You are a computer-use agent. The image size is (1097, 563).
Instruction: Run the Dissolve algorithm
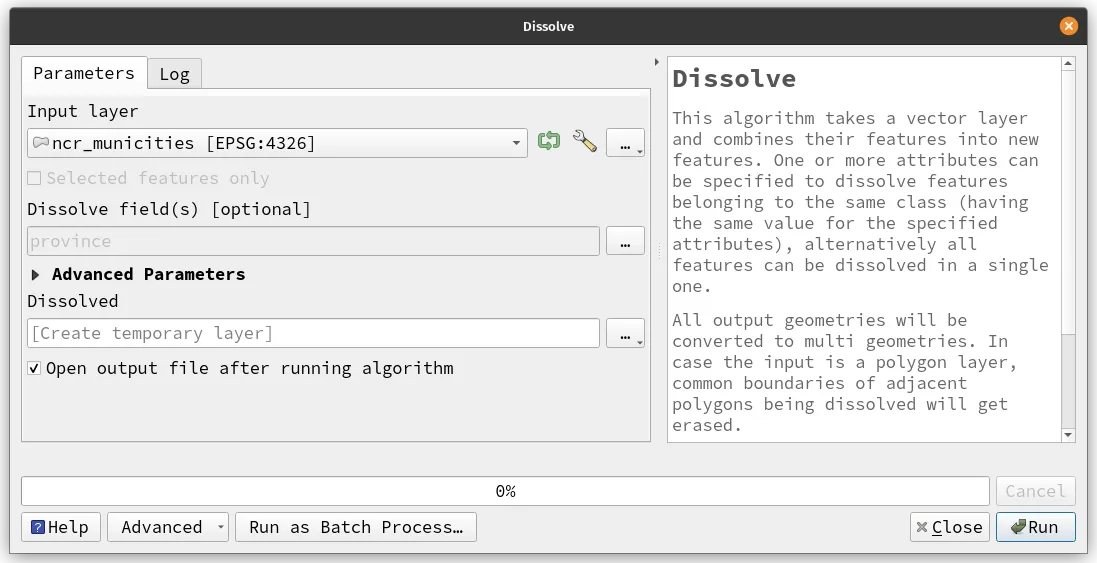(x=1035, y=527)
